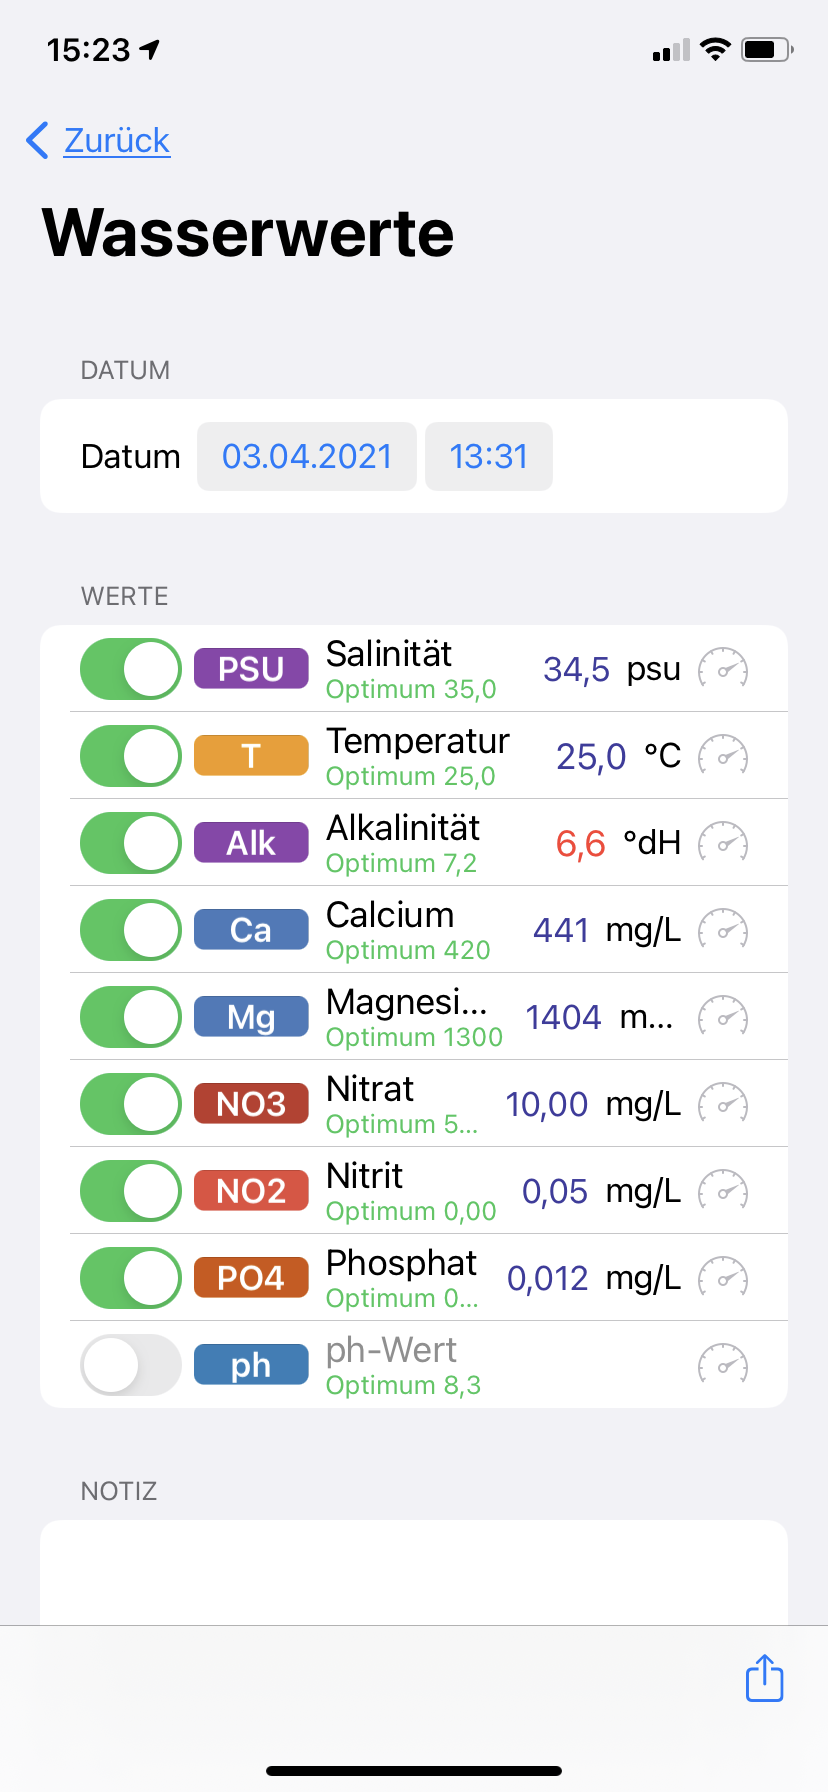Go back with the Zurück link
The height and width of the screenshot is (1792, 828).
99,141
